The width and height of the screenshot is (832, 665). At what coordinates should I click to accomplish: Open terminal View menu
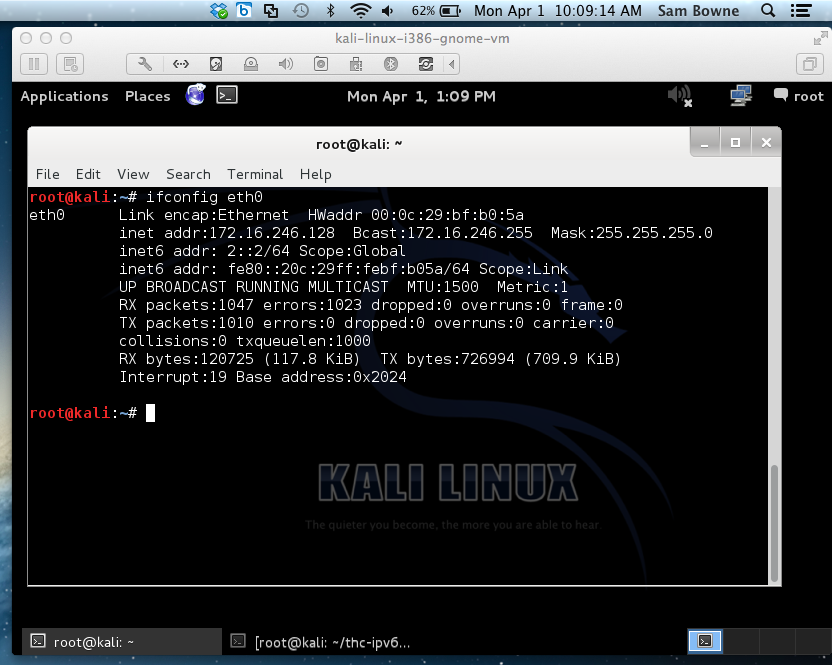pyautogui.click(x=133, y=174)
